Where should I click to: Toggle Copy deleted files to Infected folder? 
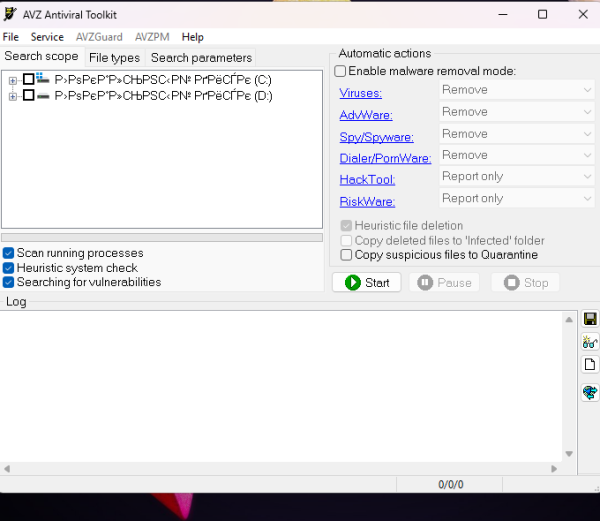[346, 241]
